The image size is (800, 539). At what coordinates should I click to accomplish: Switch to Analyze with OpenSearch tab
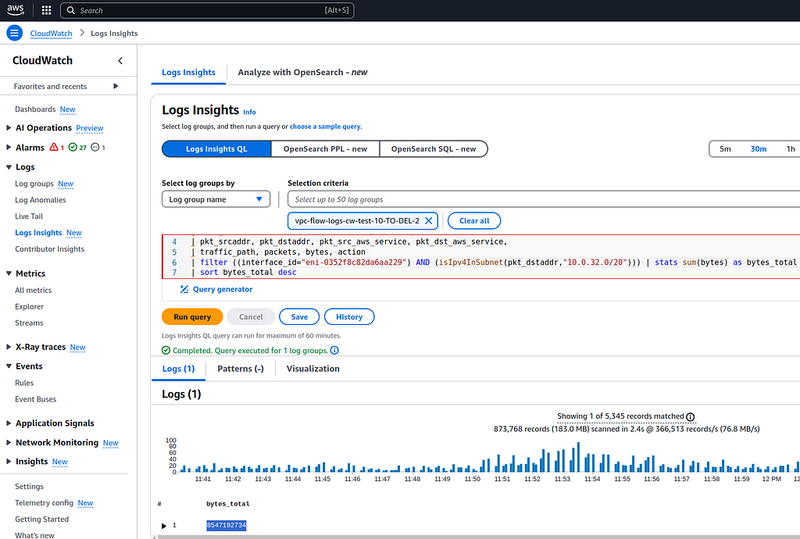coord(302,72)
